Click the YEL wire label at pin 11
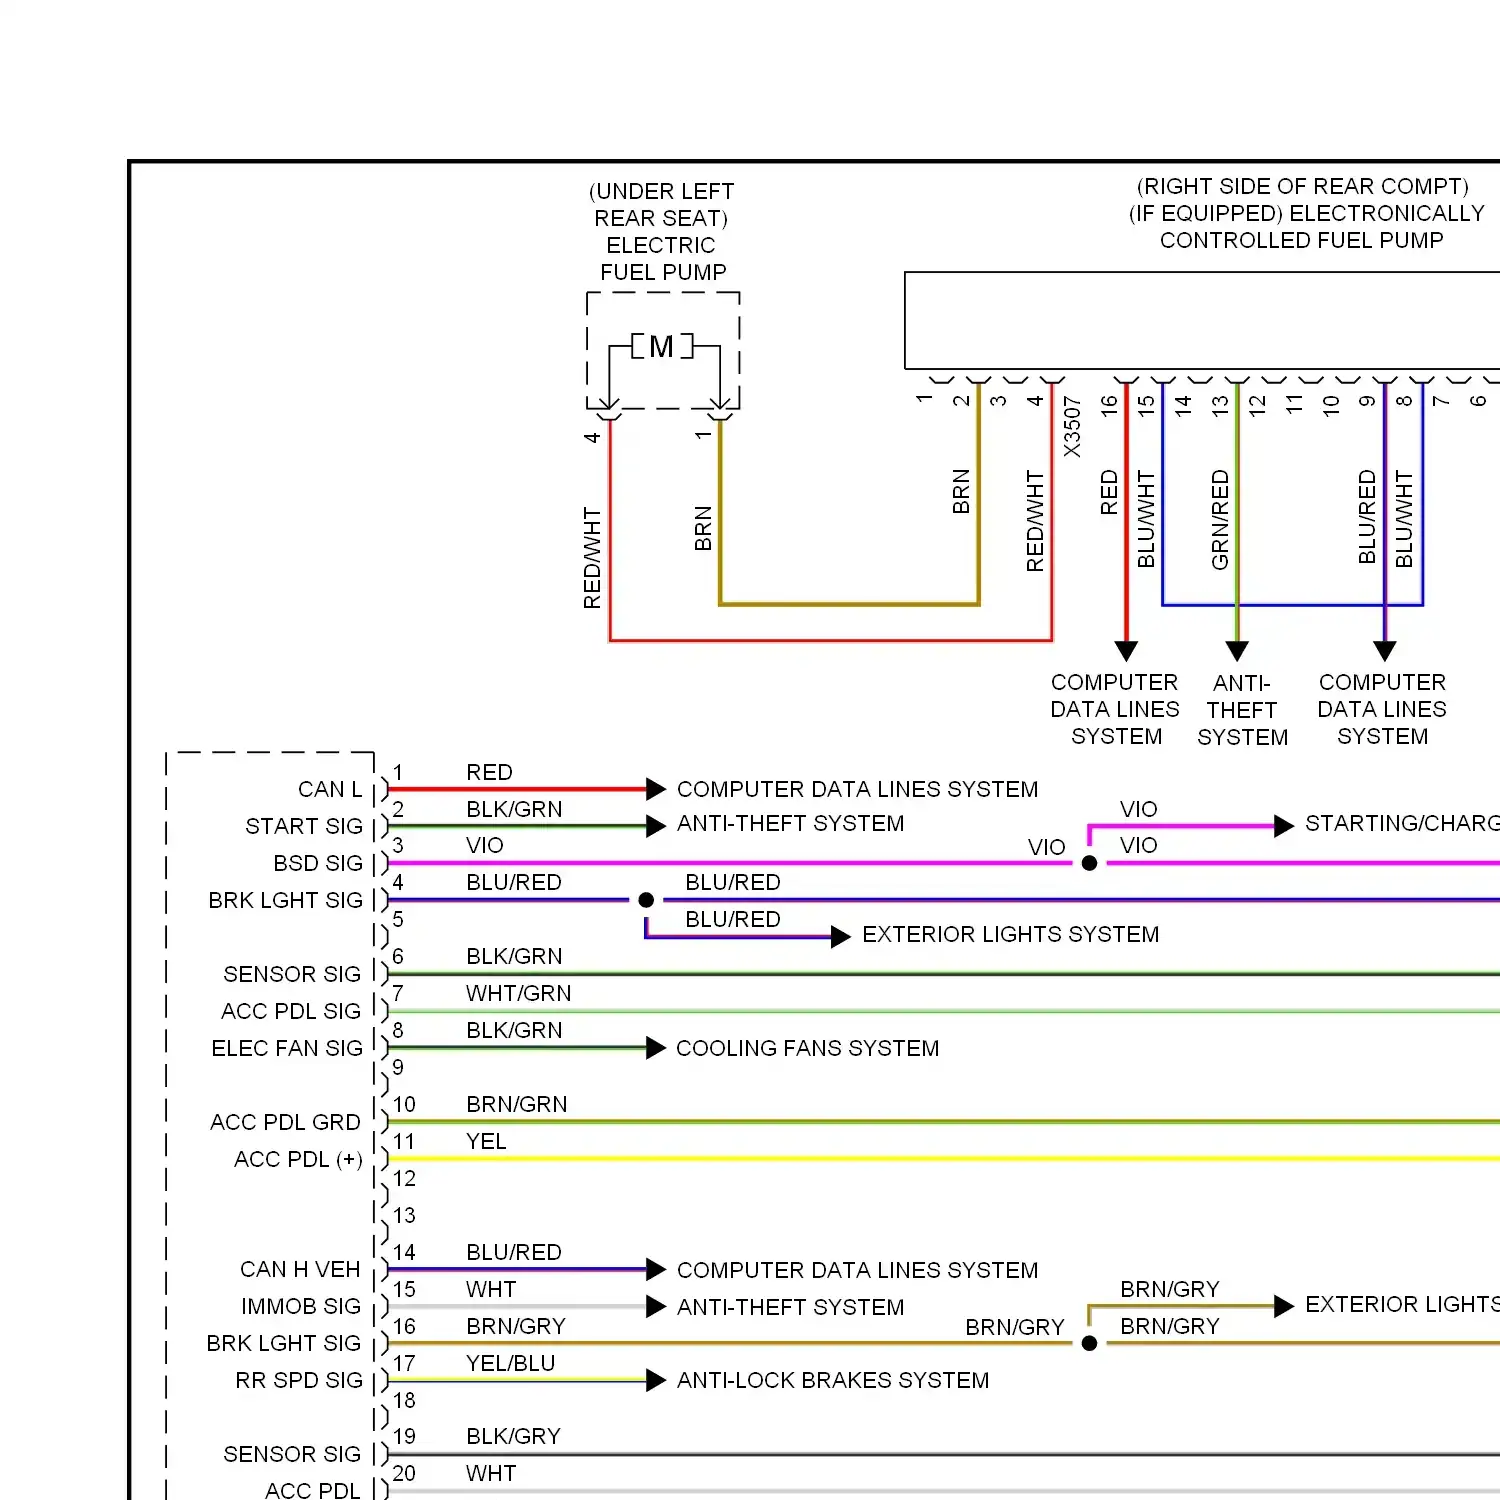 point(486,1141)
